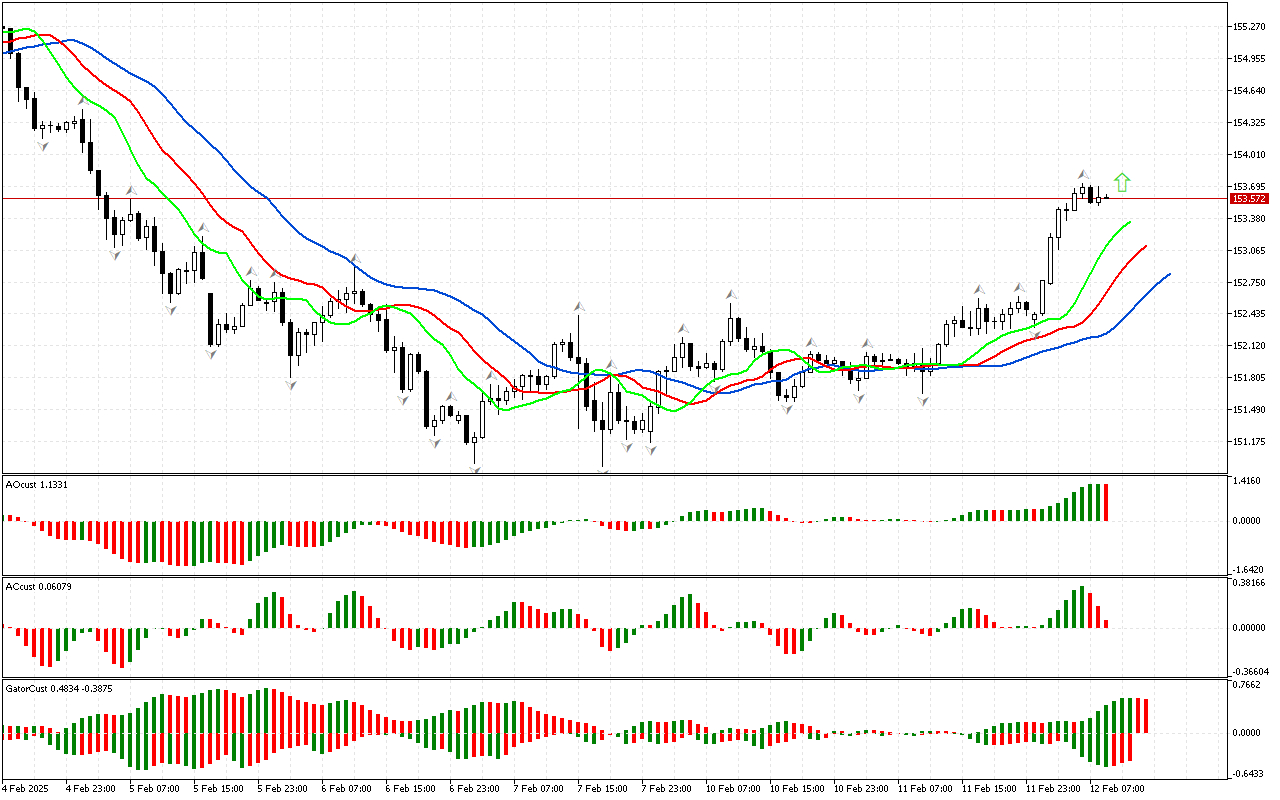Image resolution: width=1280 pixels, height=800 pixels.
Task: Click price scale value 153.695
Action: 1249,187
